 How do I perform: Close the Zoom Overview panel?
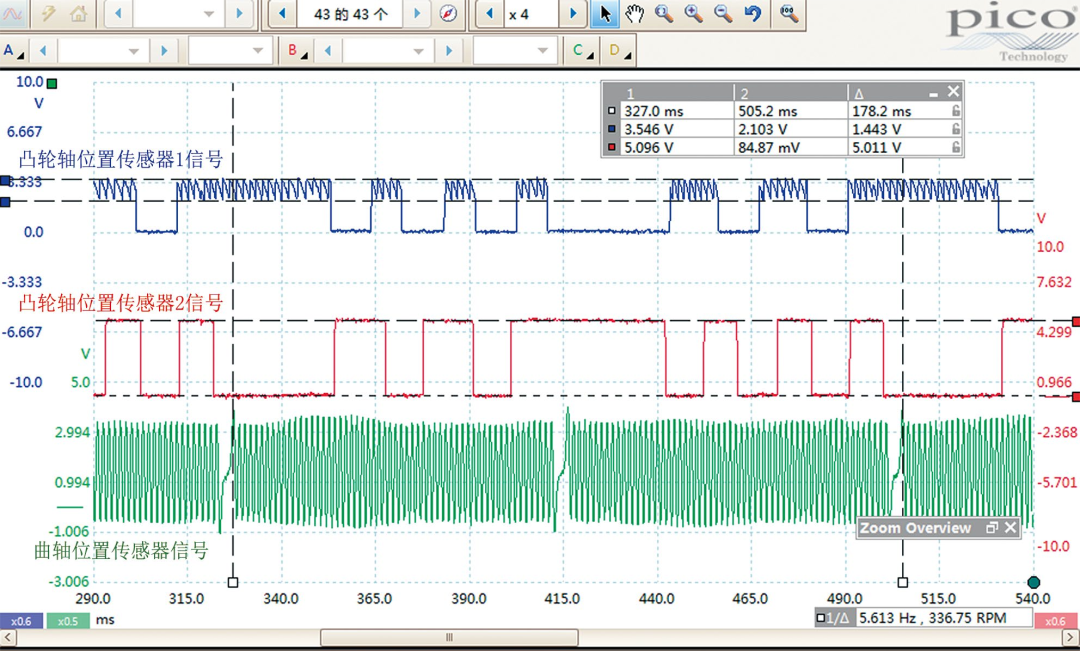(x=1010, y=528)
